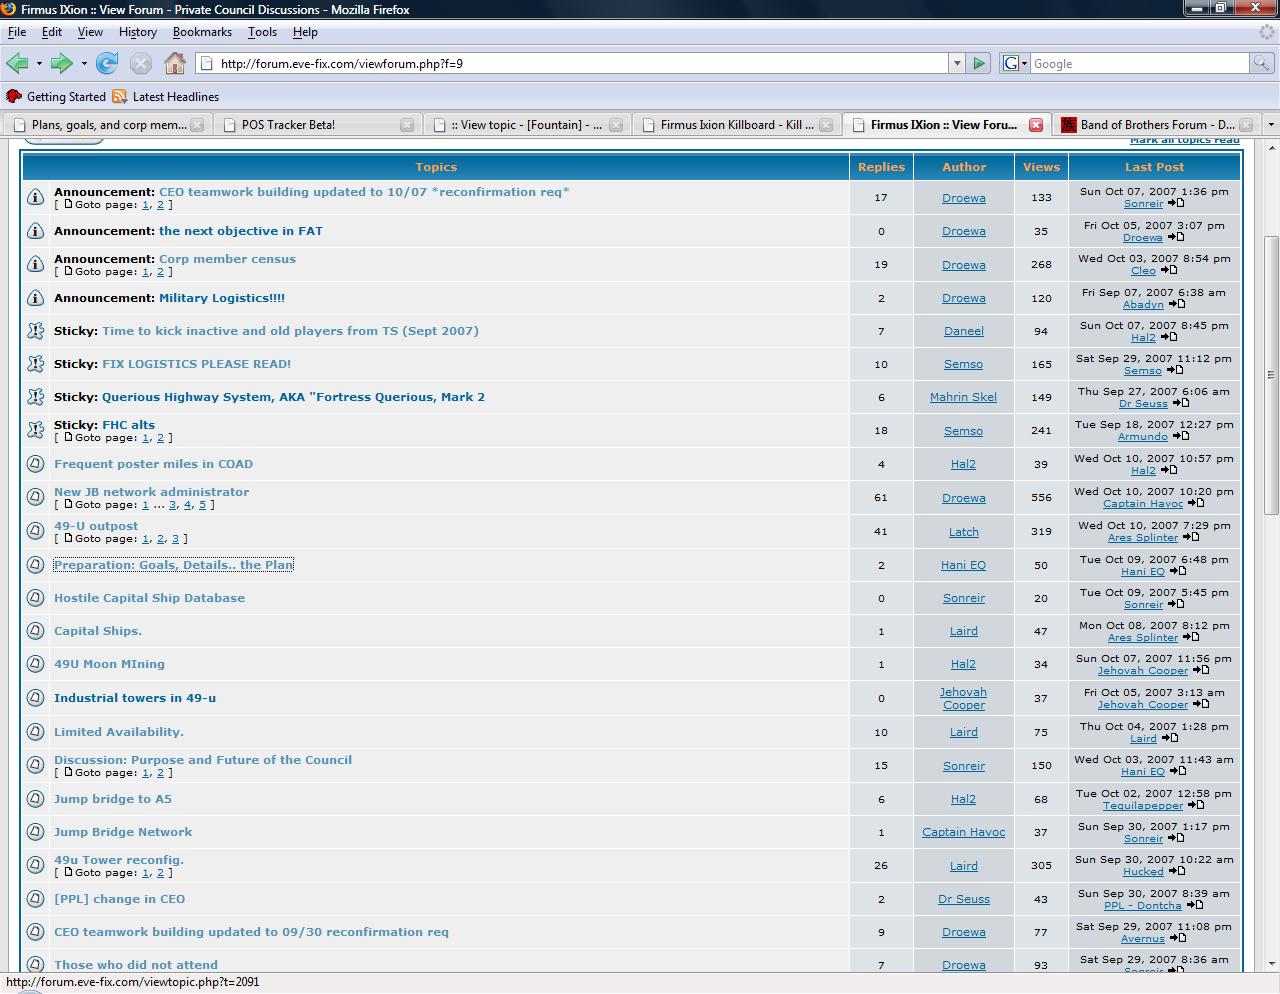
Task: Jump to latest post in Limited Availability row
Action: [1170, 738]
